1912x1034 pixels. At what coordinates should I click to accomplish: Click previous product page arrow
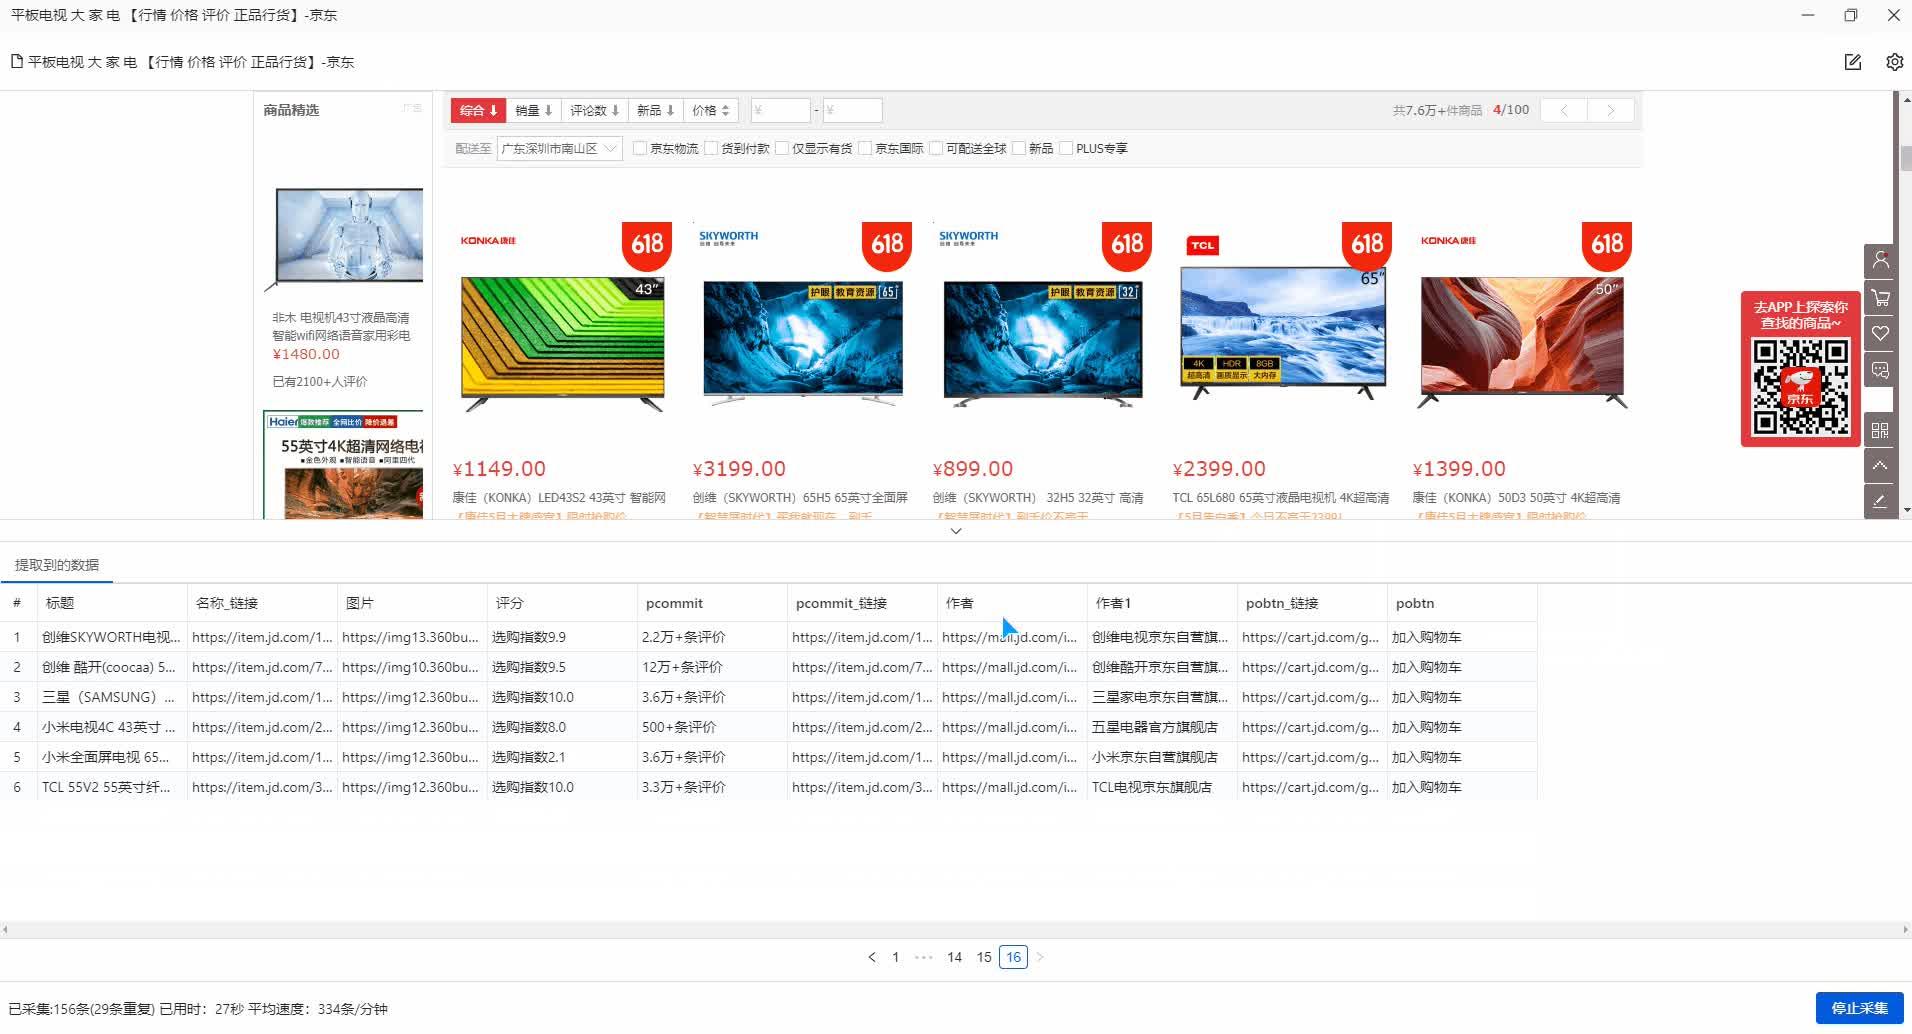(1563, 110)
